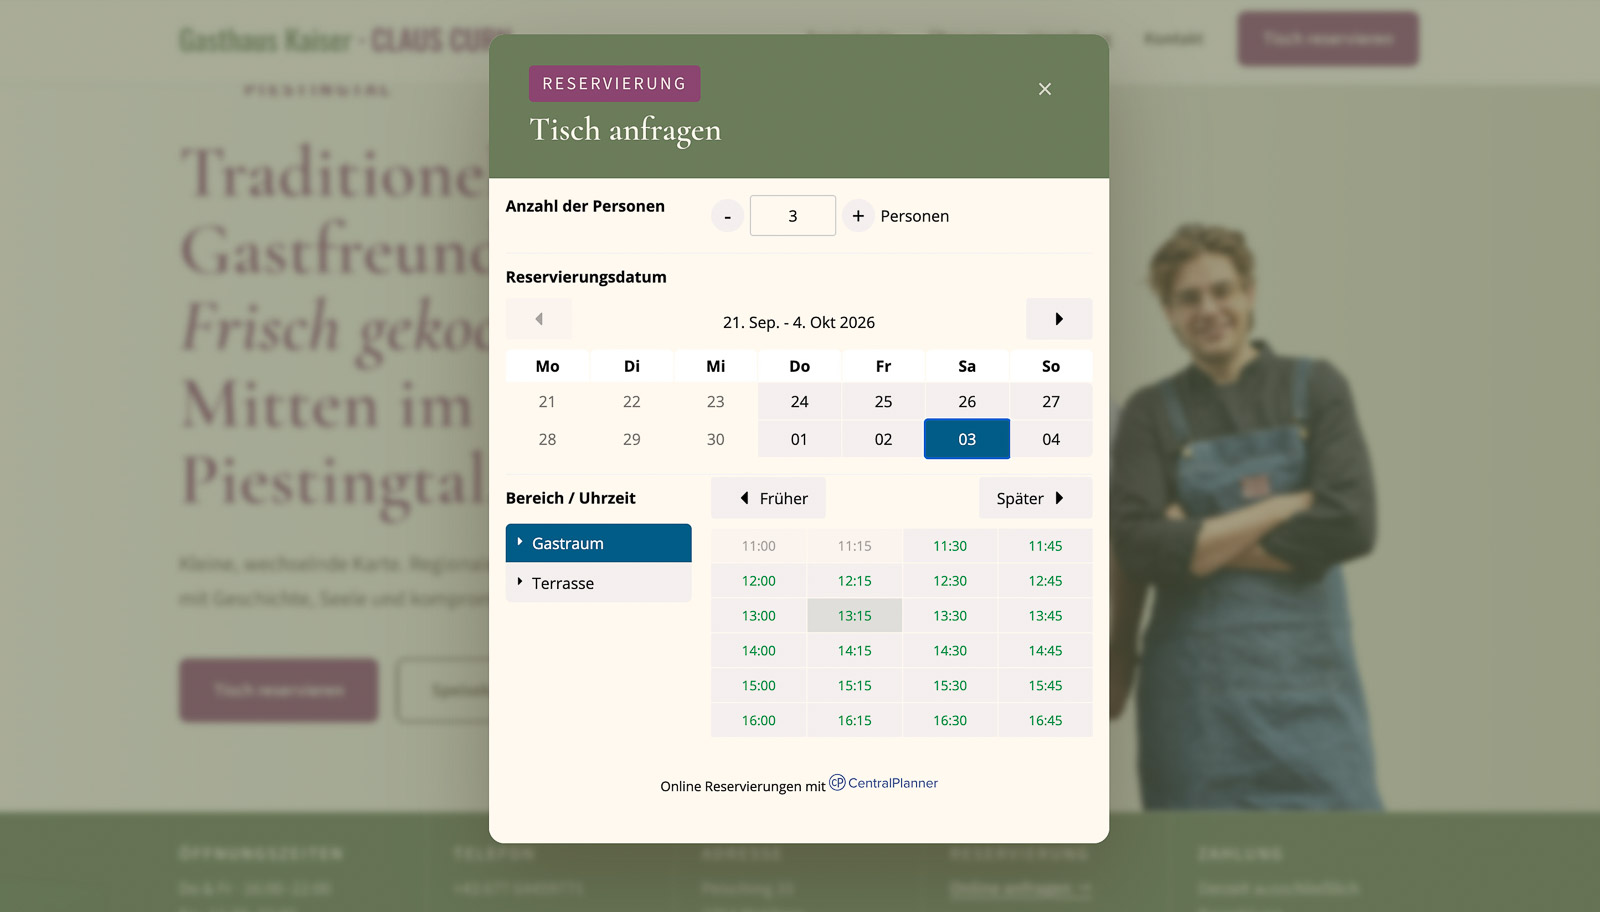
Task: Choose the 13:15 time slot
Action: tap(854, 616)
